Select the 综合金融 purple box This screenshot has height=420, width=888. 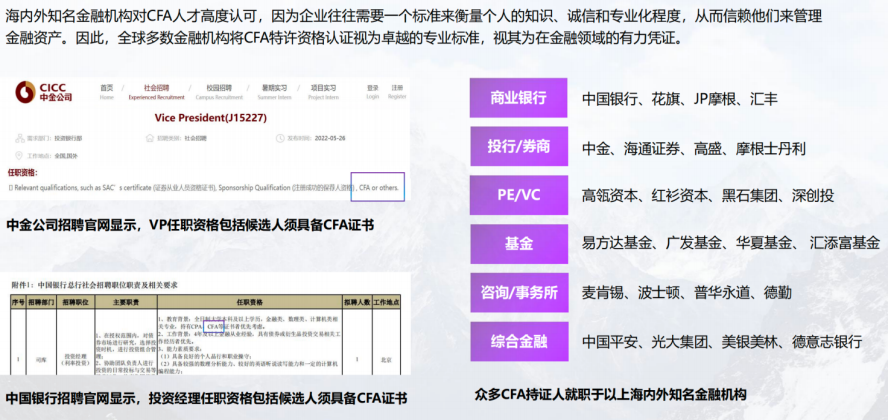click(518, 342)
